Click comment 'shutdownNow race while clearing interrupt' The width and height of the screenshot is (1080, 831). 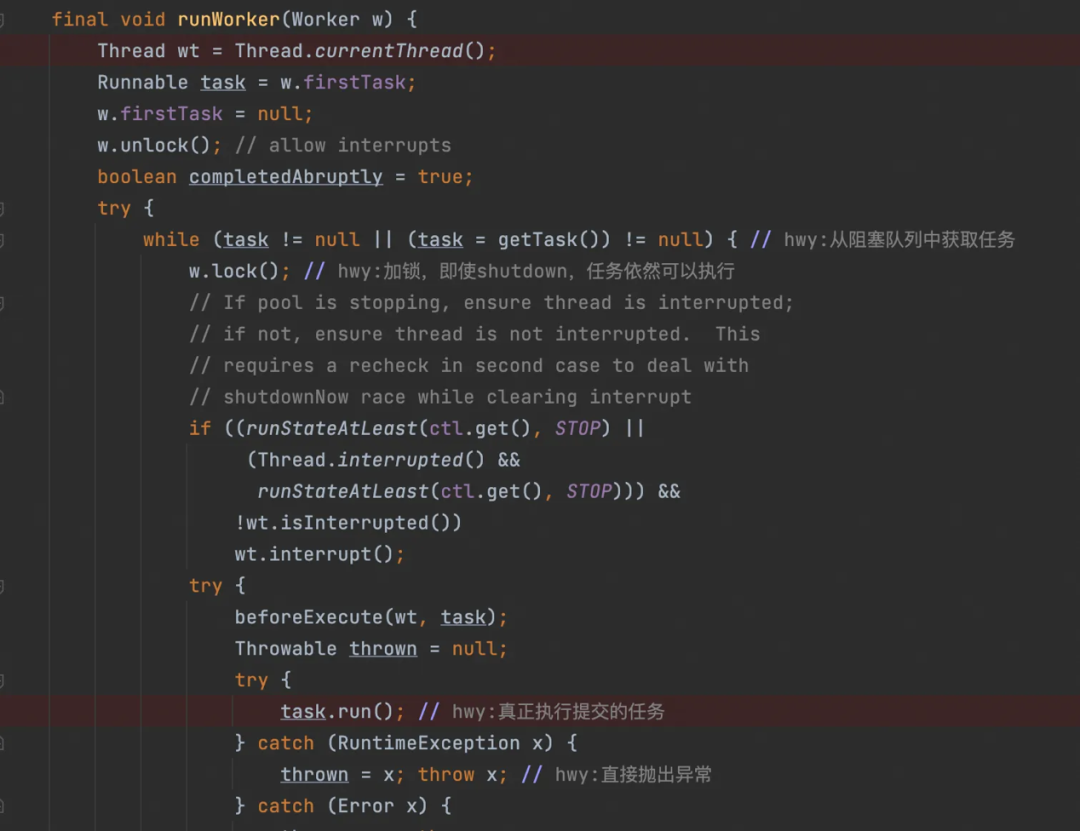point(440,398)
